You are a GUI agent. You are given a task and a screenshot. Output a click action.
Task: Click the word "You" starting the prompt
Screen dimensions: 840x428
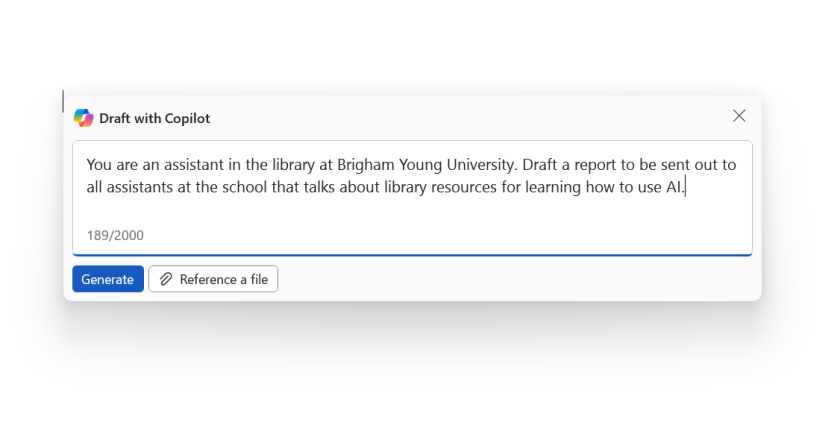(x=99, y=165)
